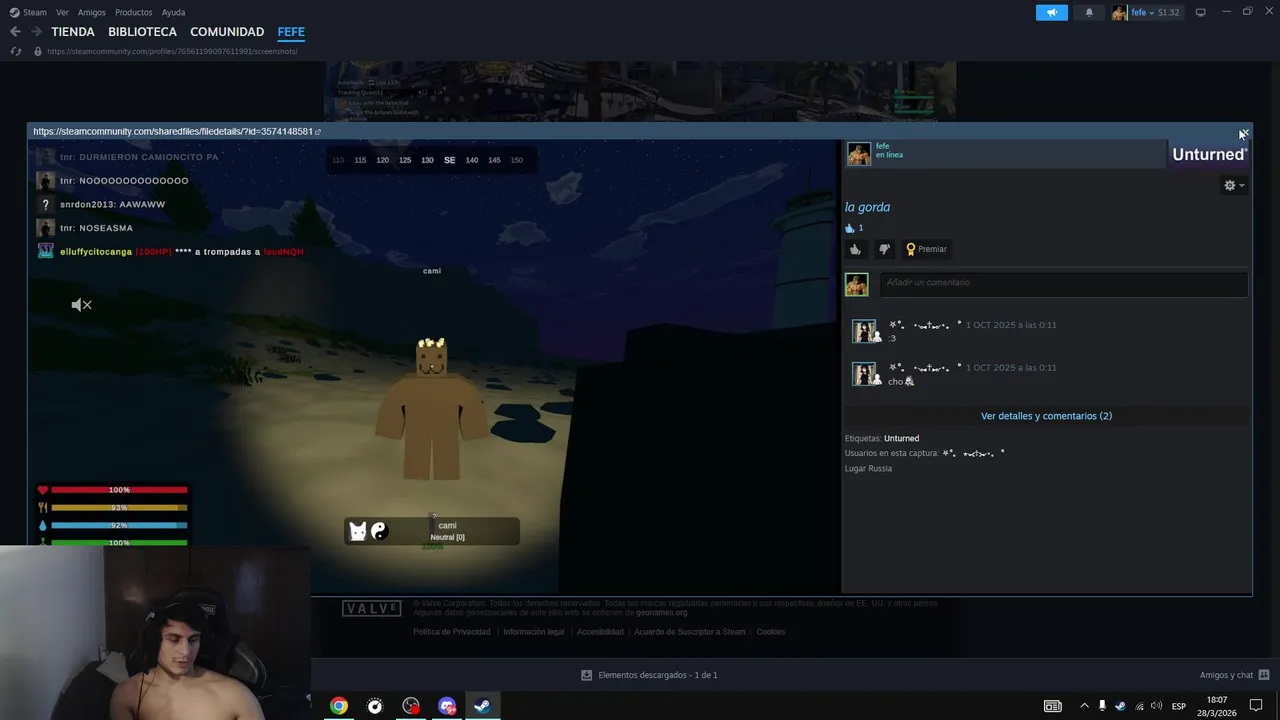
Task: Rate the screenshot thumbs up
Action: click(x=855, y=249)
